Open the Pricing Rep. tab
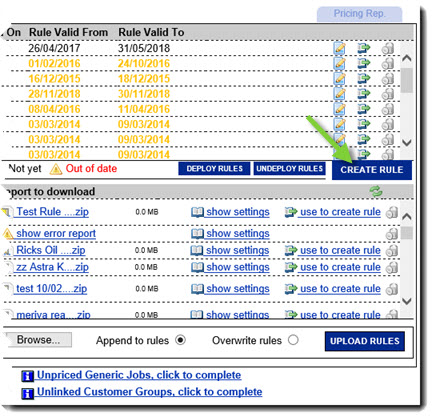 359,14
